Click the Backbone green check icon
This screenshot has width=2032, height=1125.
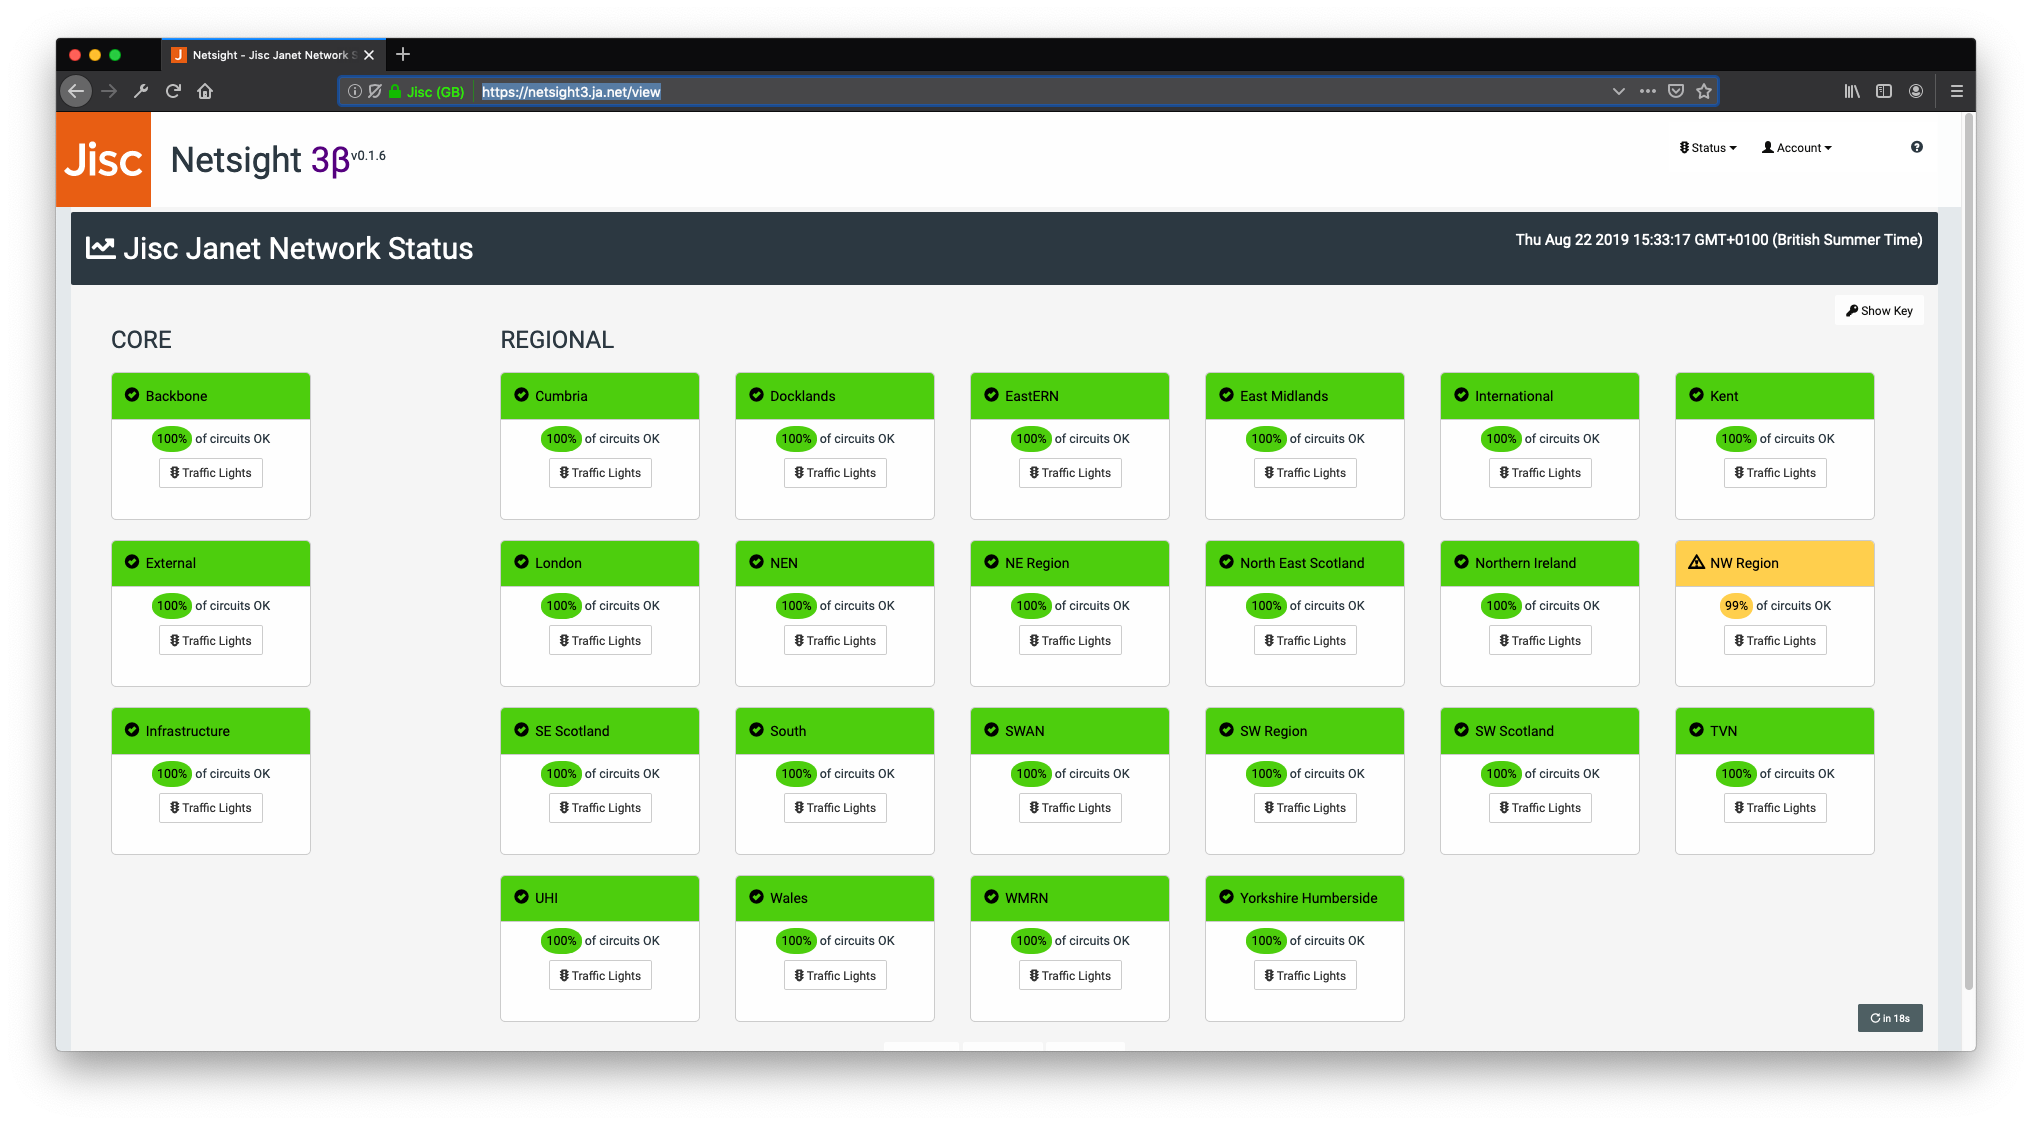pyautogui.click(x=132, y=395)
